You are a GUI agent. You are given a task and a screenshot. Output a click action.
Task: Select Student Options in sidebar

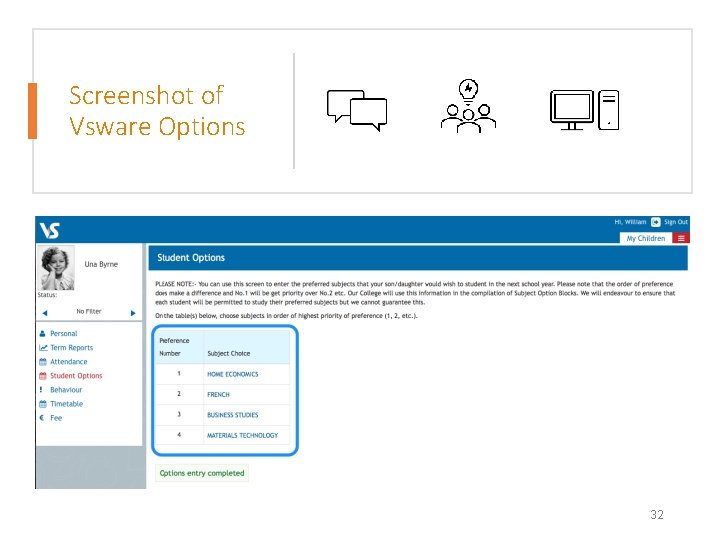click(76, 376)
